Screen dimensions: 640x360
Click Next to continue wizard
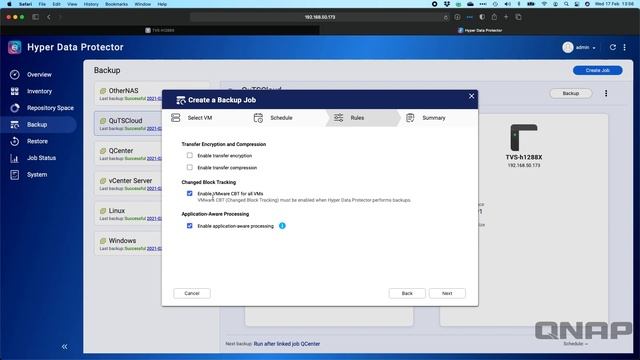(x=447, y=293)
